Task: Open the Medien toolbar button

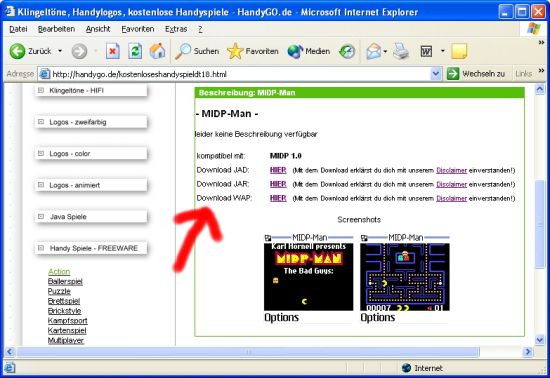Action: [x=309, y=51]
